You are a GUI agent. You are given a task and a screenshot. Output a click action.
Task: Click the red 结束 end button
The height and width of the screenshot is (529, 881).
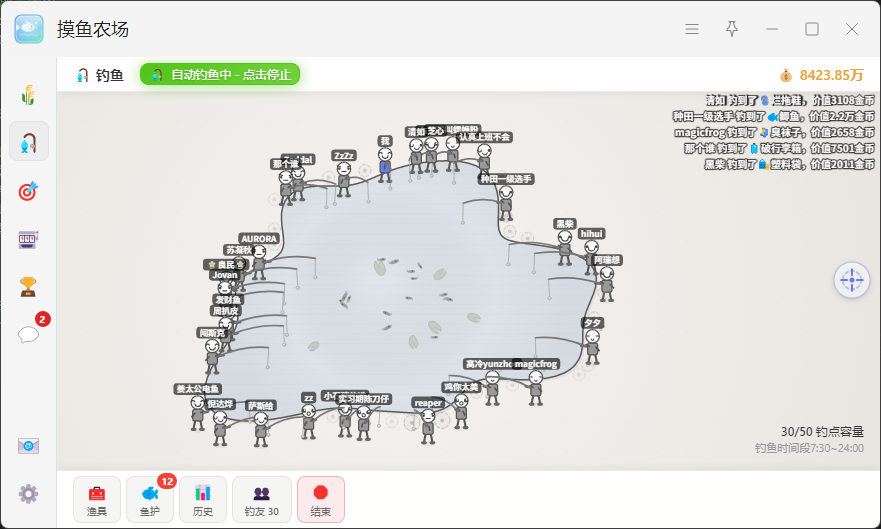(x=321, y=499)
